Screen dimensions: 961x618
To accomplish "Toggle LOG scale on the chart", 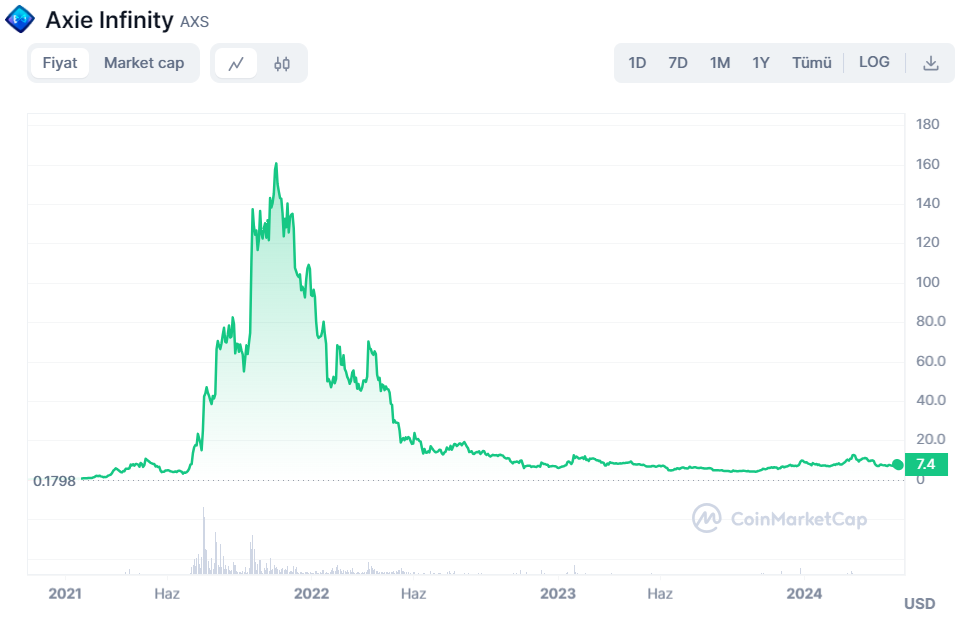I will (874, 62).
